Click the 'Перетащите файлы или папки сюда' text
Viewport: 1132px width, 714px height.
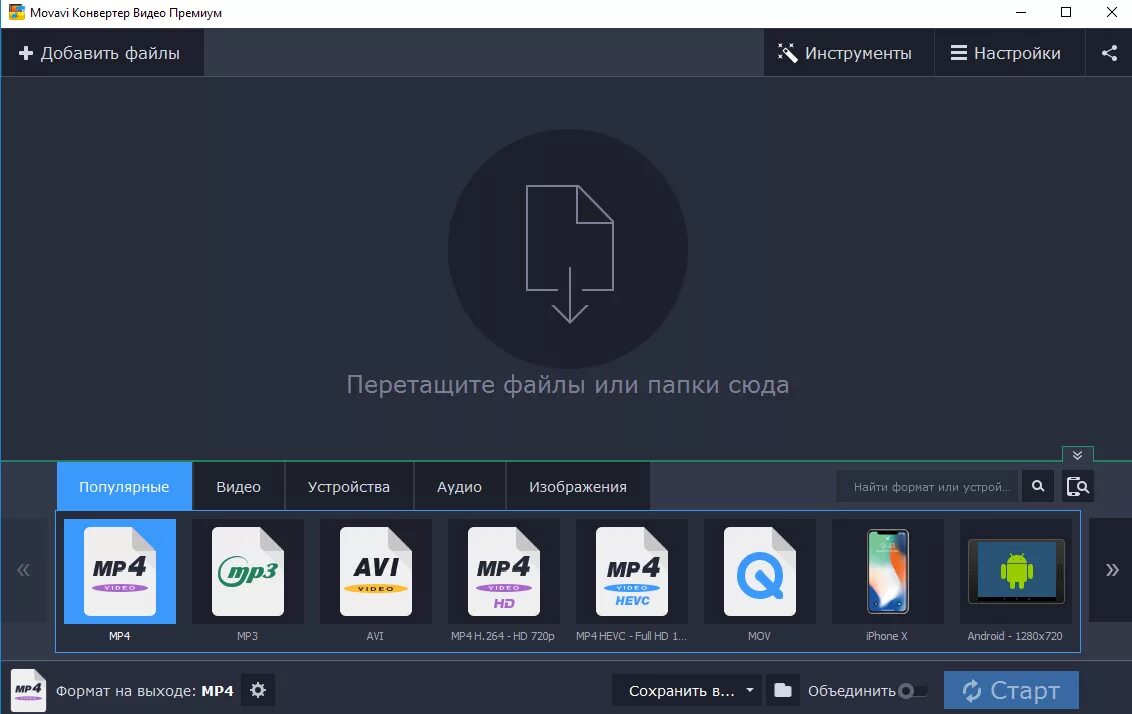(567, 384)
